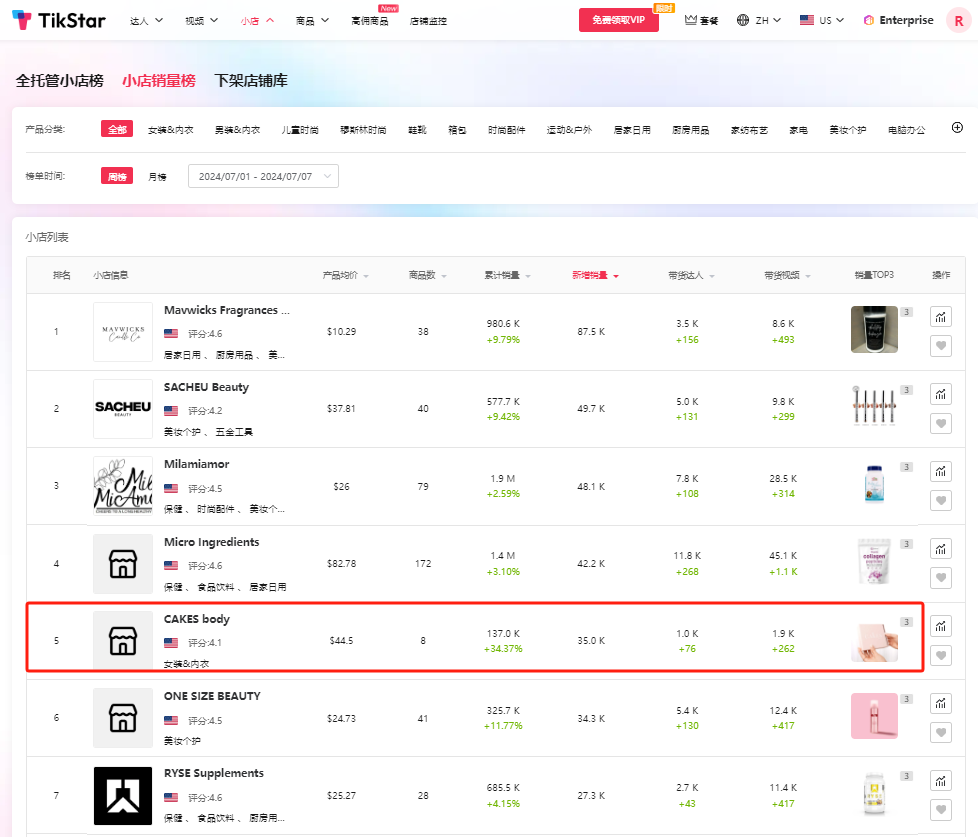View Mavwicks top product thumbnail
Image resolution: width=978 pixels, height=837 pixels.
[874, 329]
